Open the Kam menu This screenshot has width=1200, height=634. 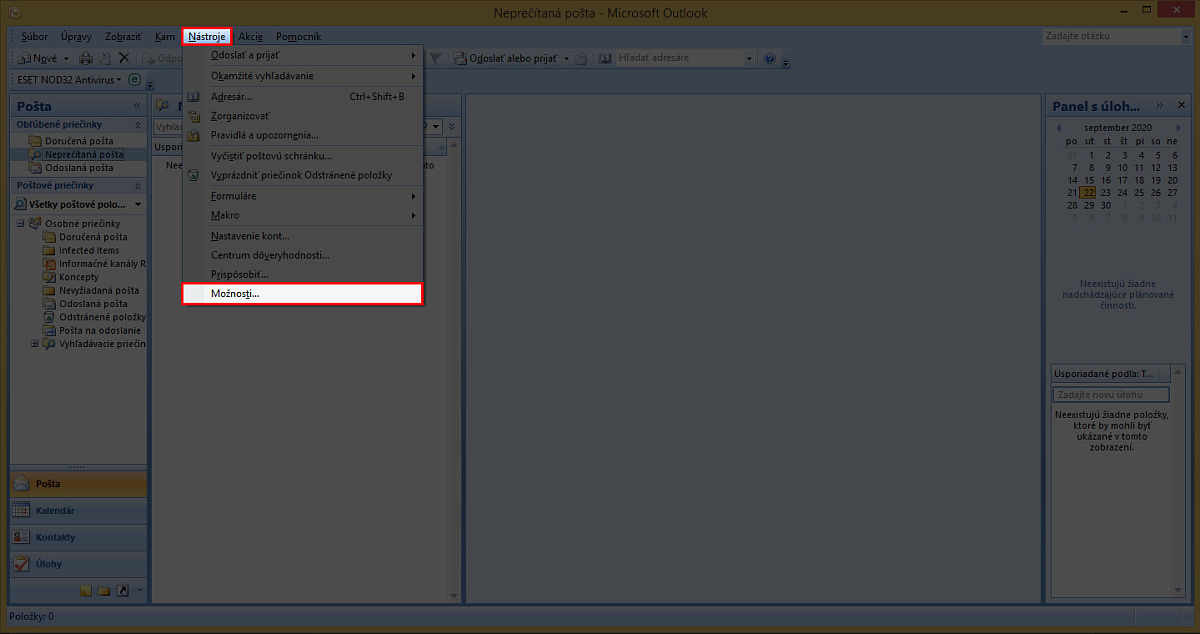coord(165,36)
